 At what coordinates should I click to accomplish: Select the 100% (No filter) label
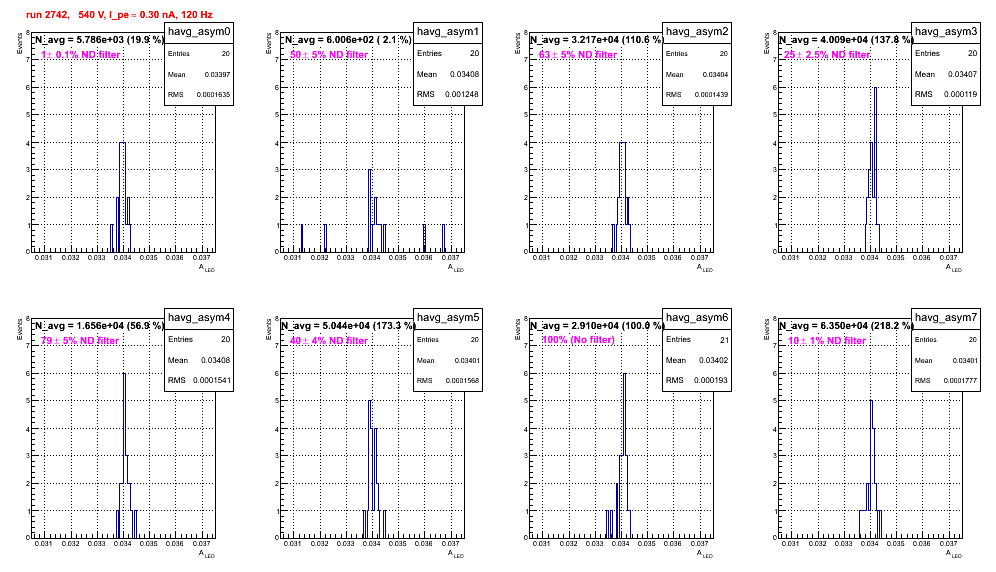click(579, 340)
